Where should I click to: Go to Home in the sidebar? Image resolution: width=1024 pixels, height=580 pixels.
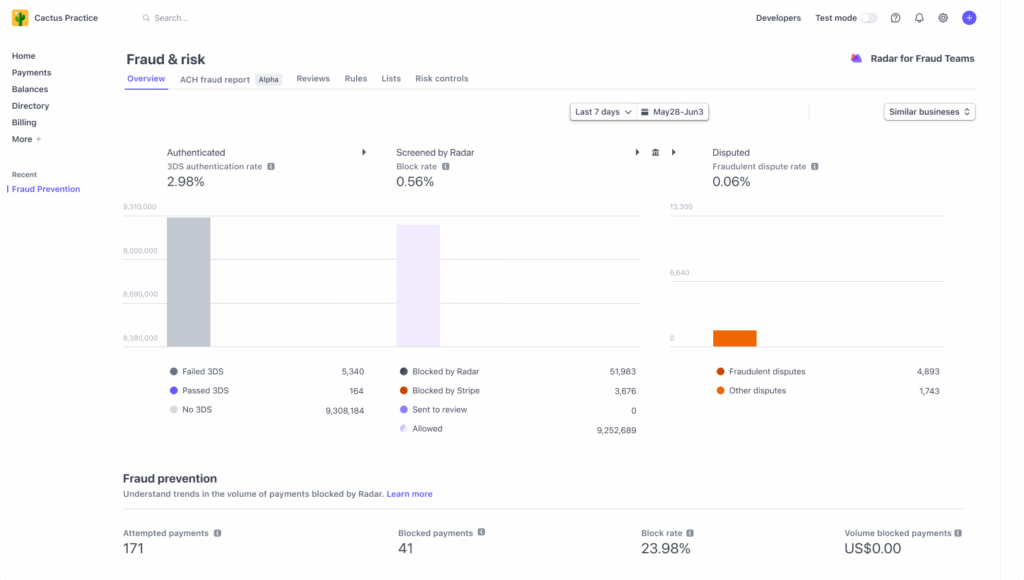coord(24,56)
